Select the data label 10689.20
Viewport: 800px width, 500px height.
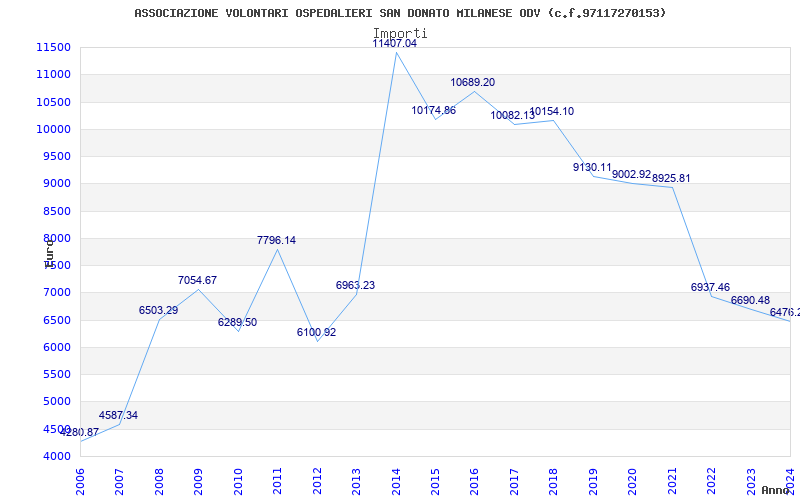point(472,83)
